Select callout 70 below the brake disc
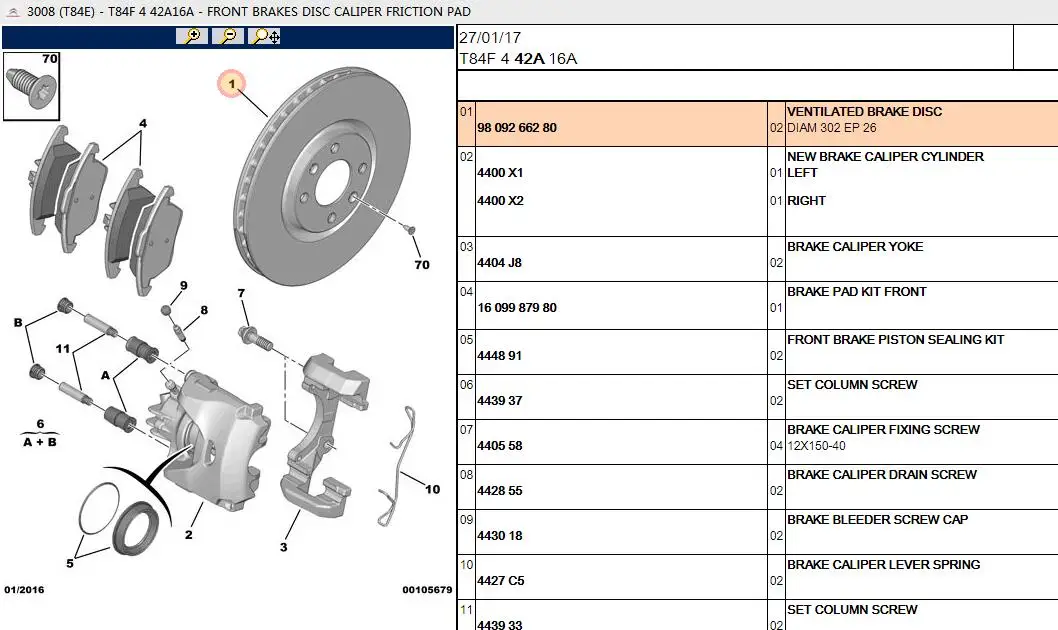This screenshot has height=630, width=1058. (x=422, y=264)
